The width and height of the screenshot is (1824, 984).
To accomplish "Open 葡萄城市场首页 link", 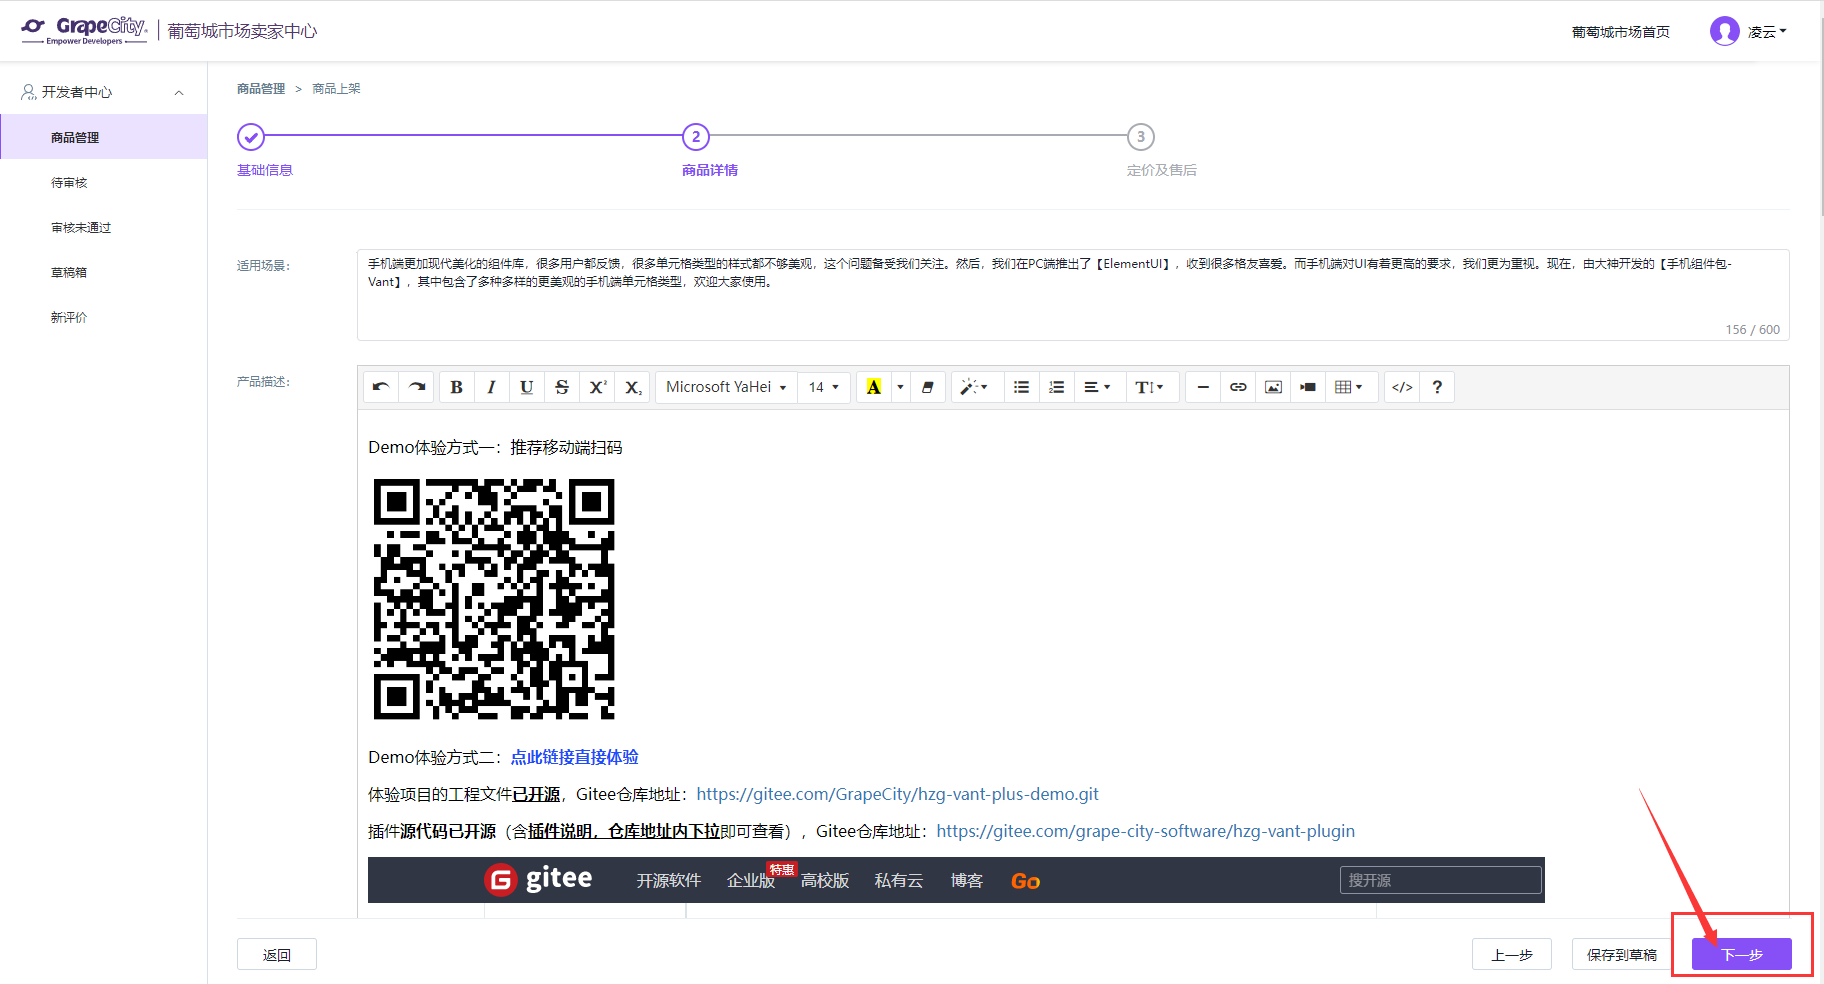I will [x=1621, y=32].
